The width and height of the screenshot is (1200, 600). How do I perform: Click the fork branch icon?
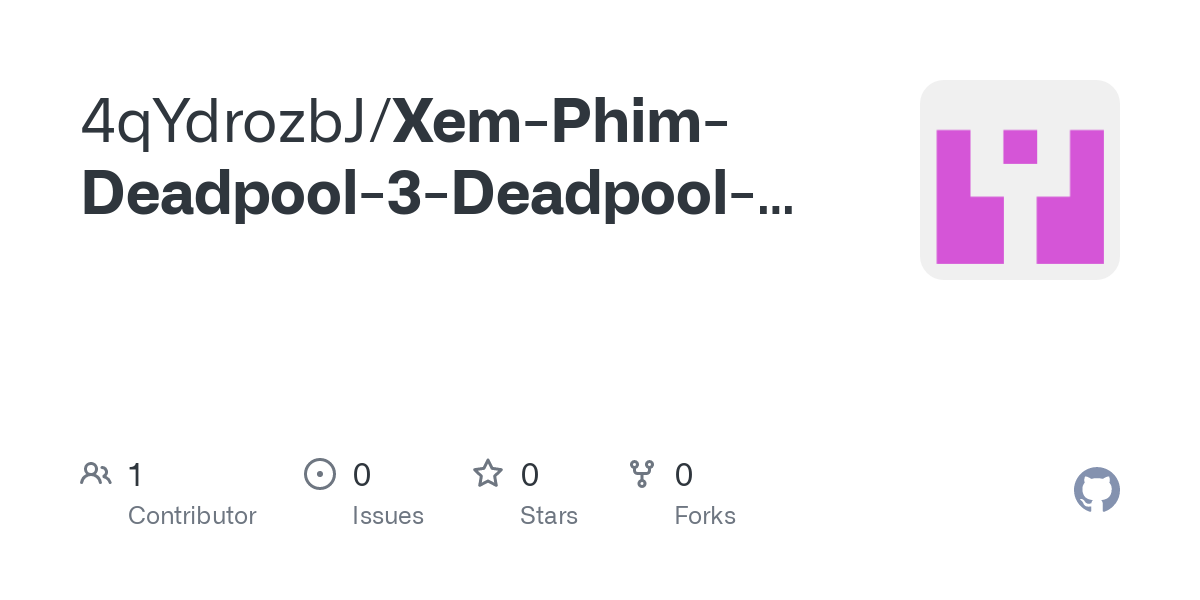(642, 474)
